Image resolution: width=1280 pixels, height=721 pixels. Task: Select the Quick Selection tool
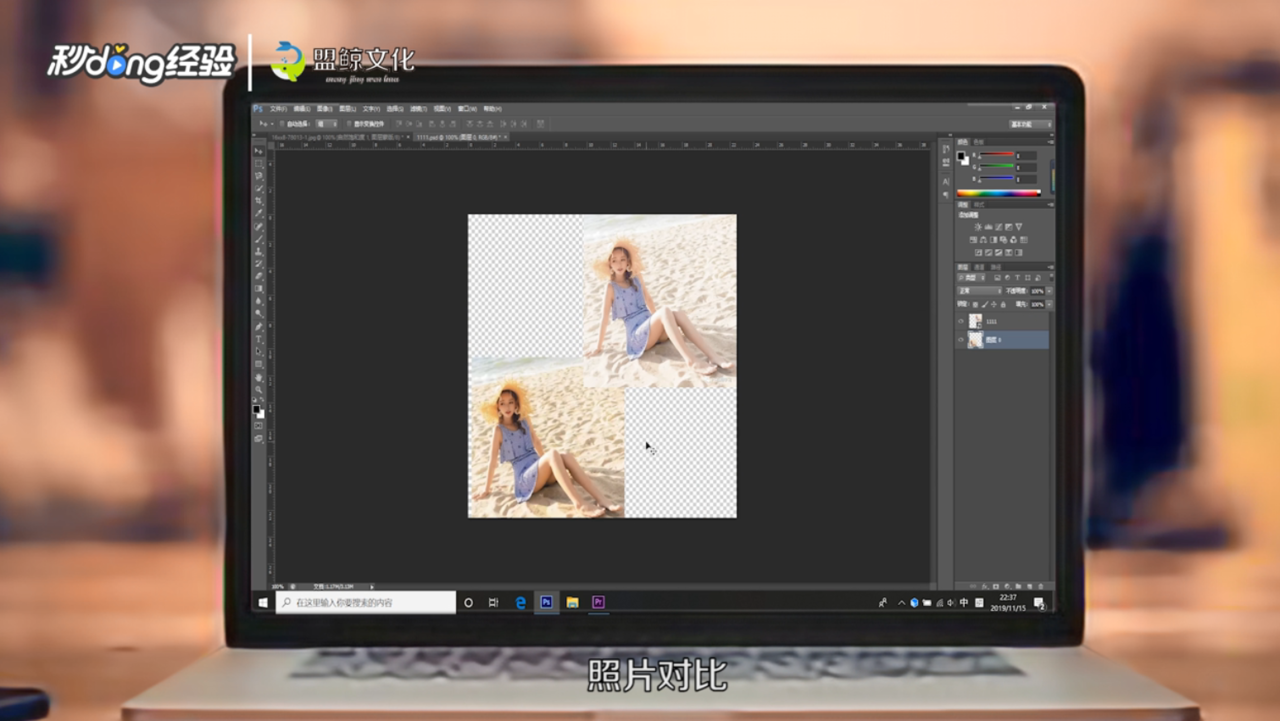pos(259,188)
